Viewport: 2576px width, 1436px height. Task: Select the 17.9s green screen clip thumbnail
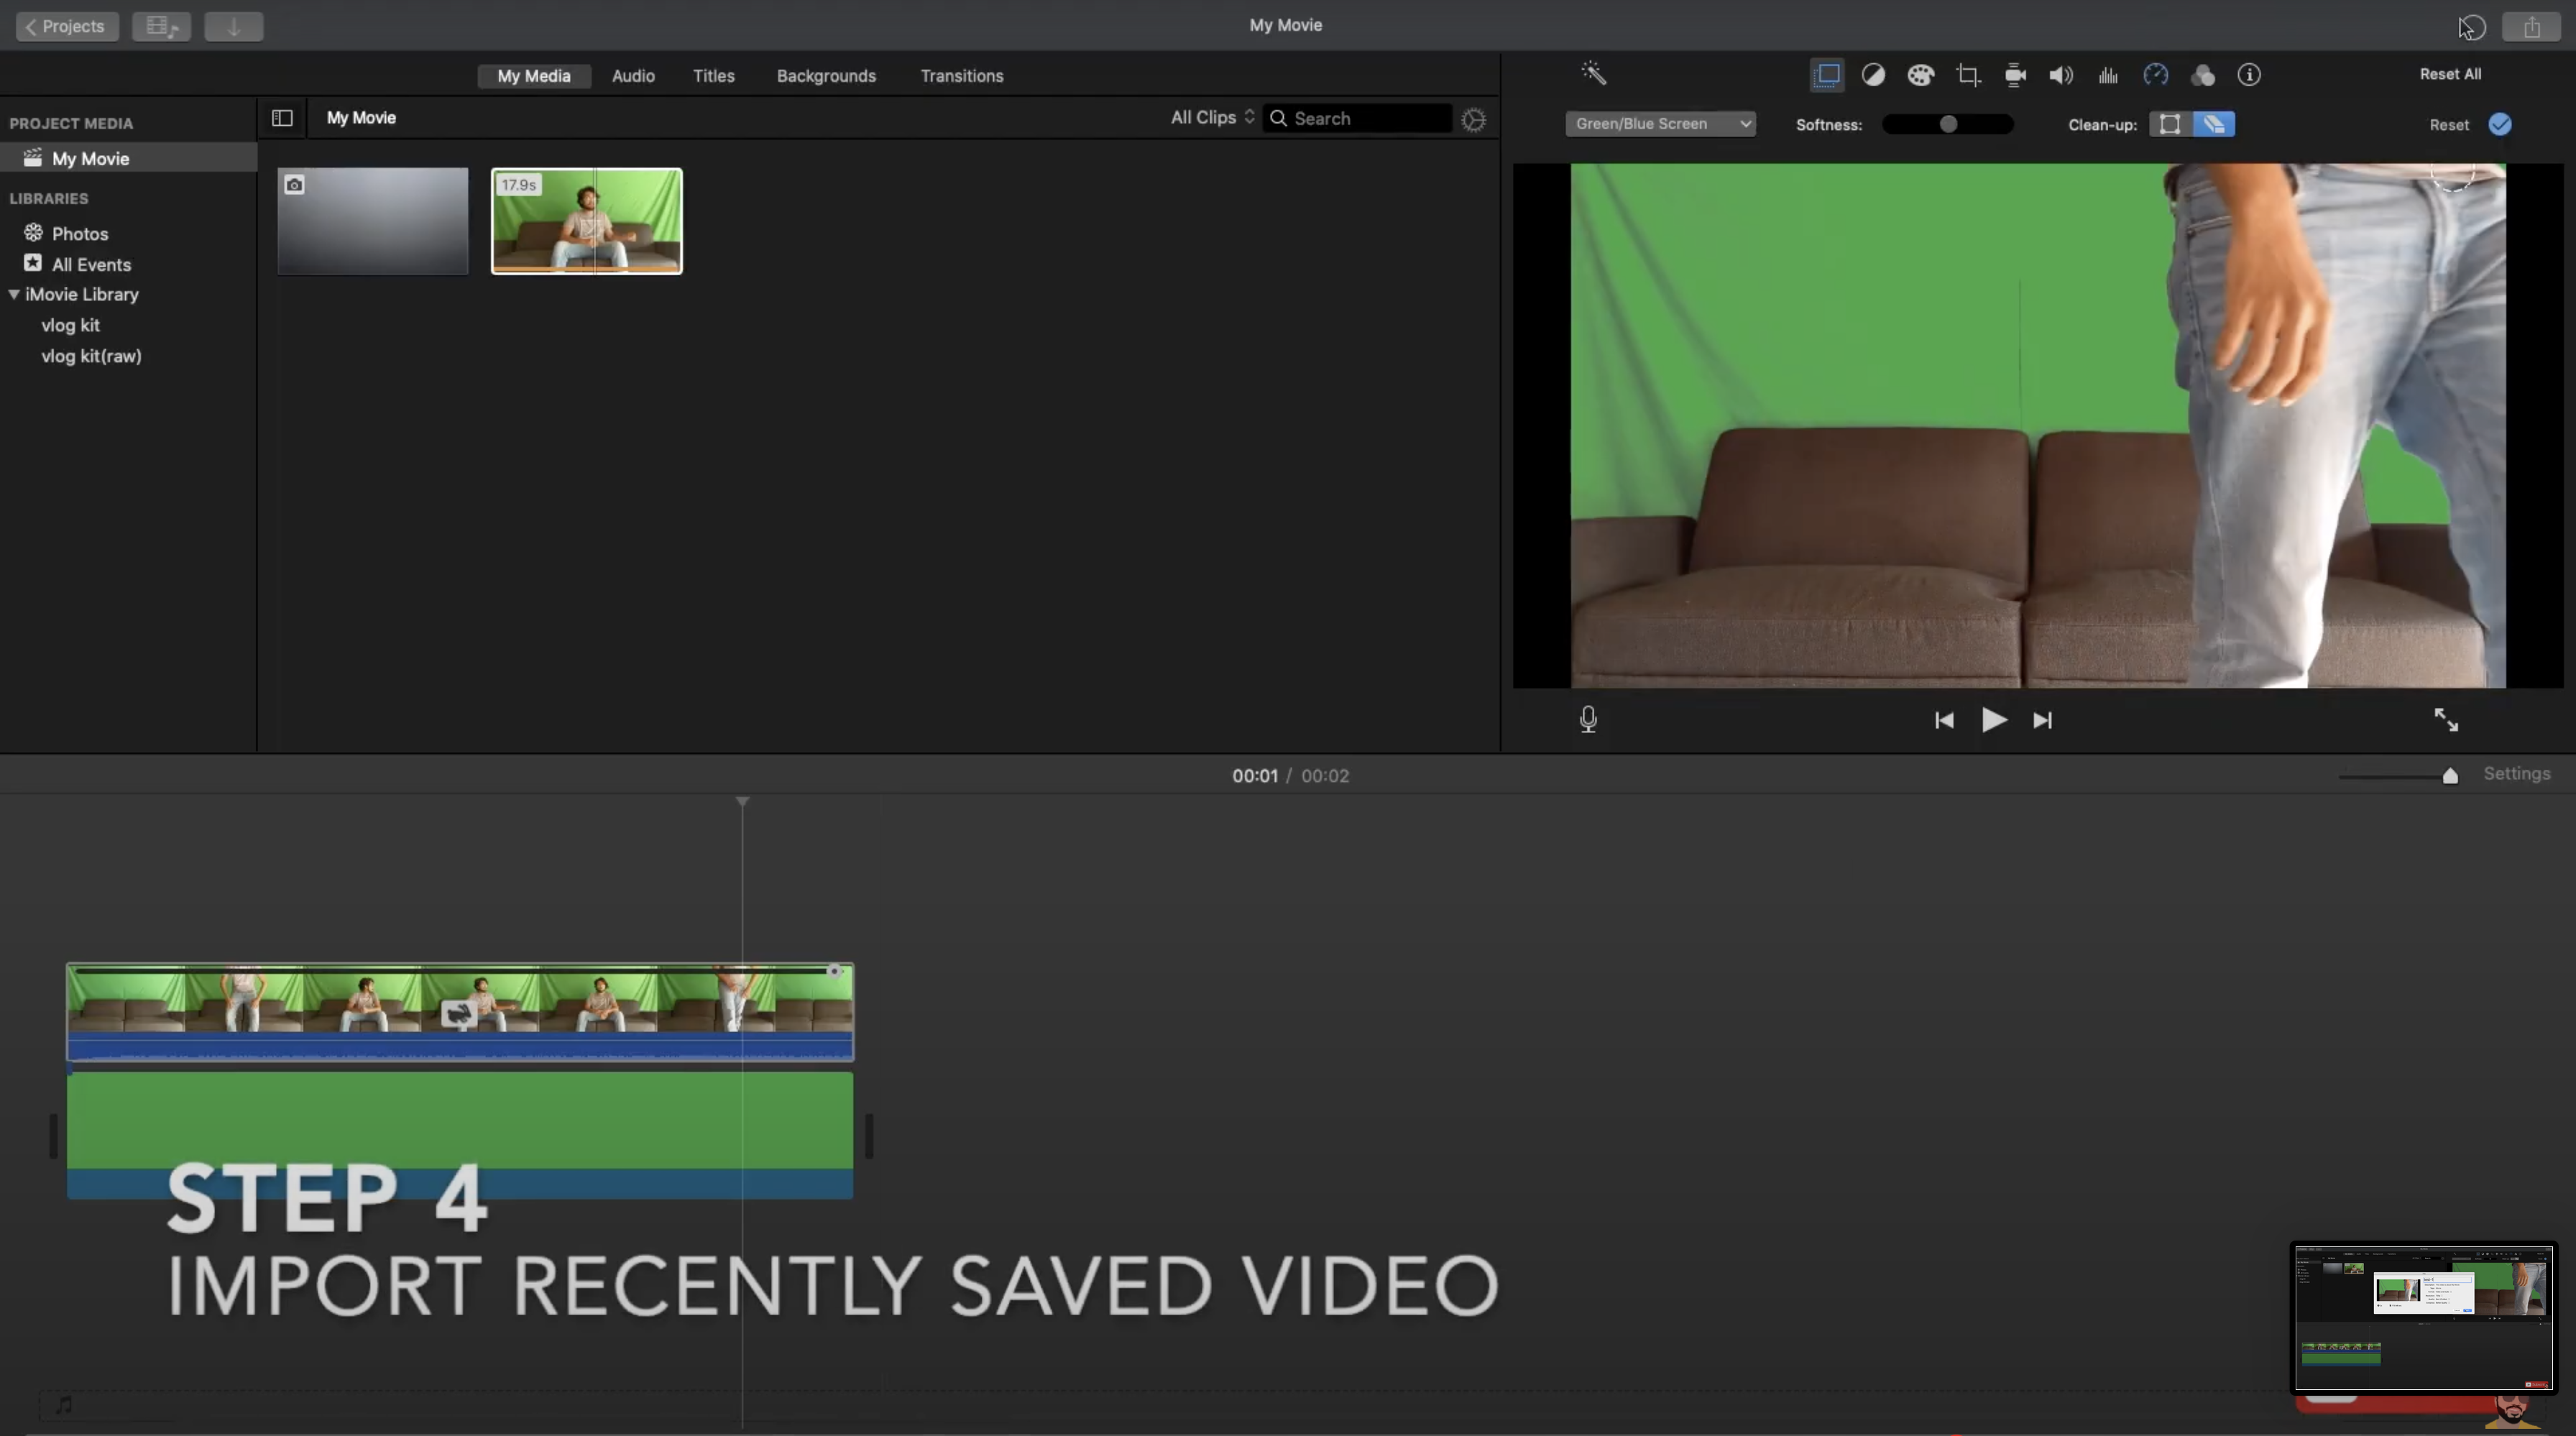click(x=586, y=221)
